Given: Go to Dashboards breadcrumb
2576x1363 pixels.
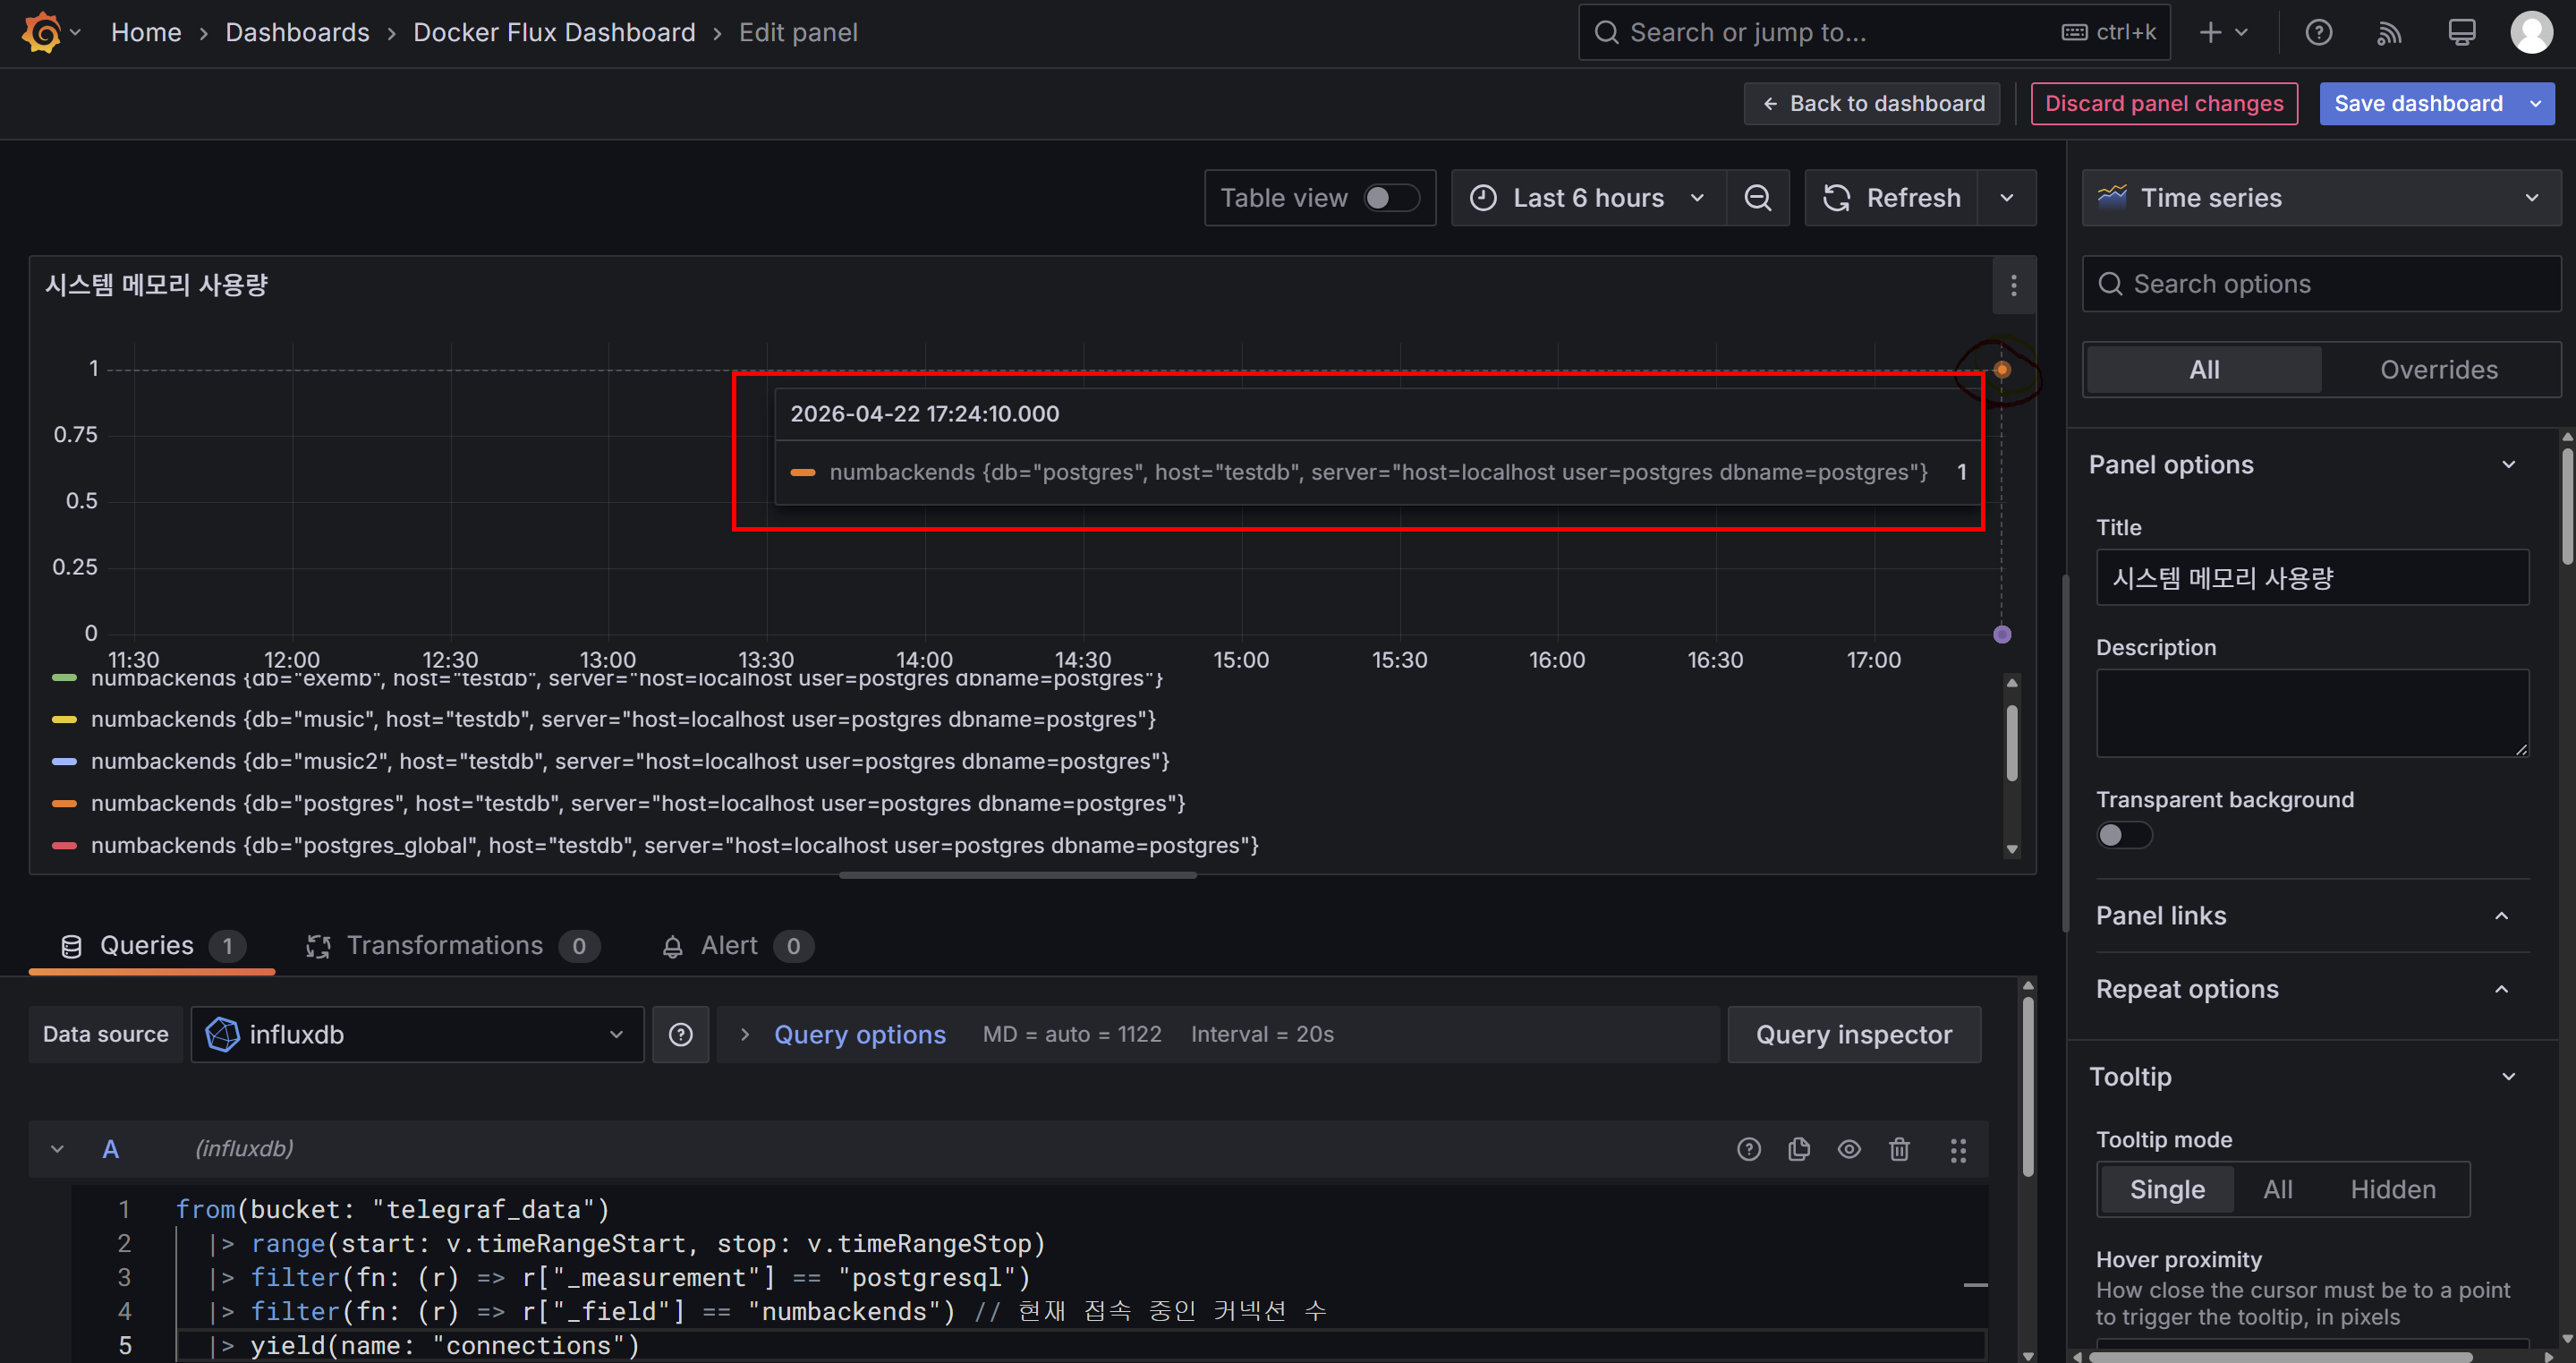Looking at the screenshot, I should 297,33.
